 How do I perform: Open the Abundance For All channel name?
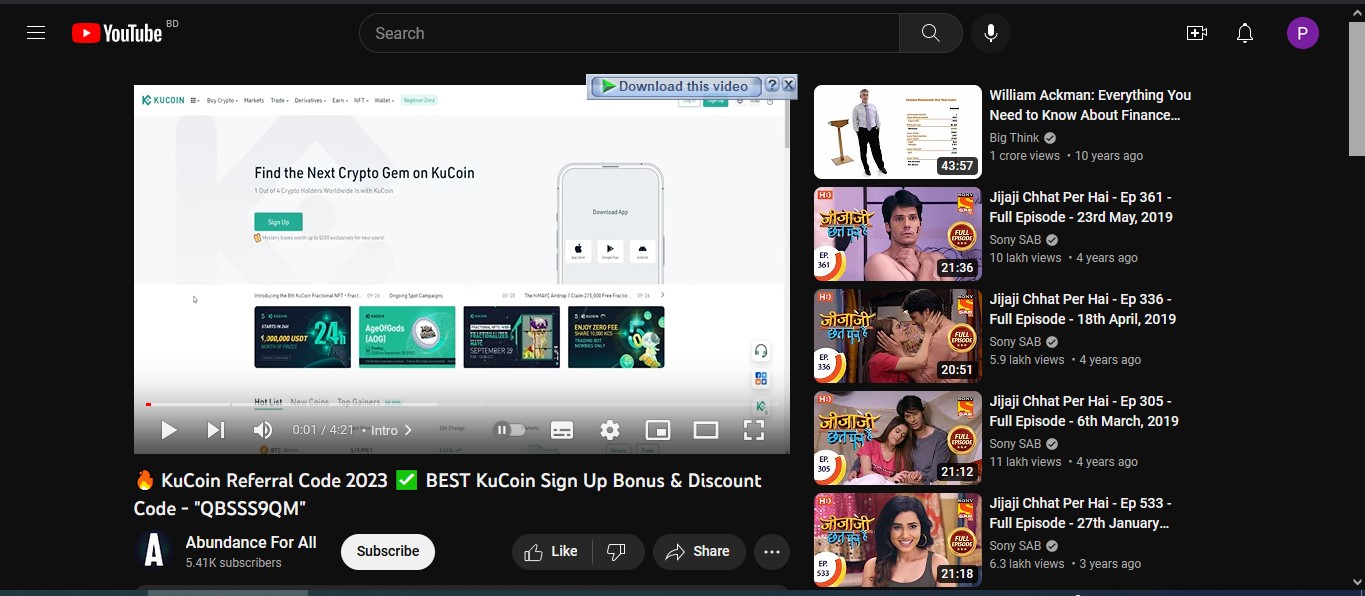tap(251, 542)
